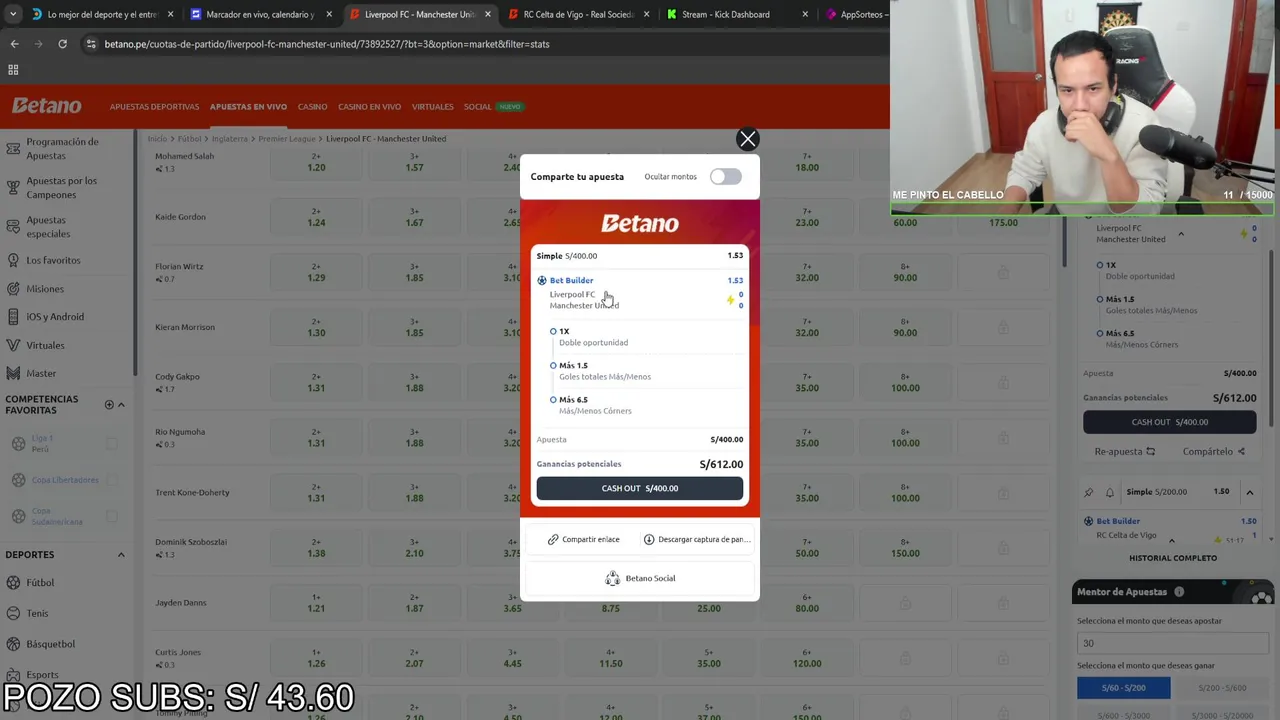Select the Más 6.5 radio in the share dialog

[553, 399]
